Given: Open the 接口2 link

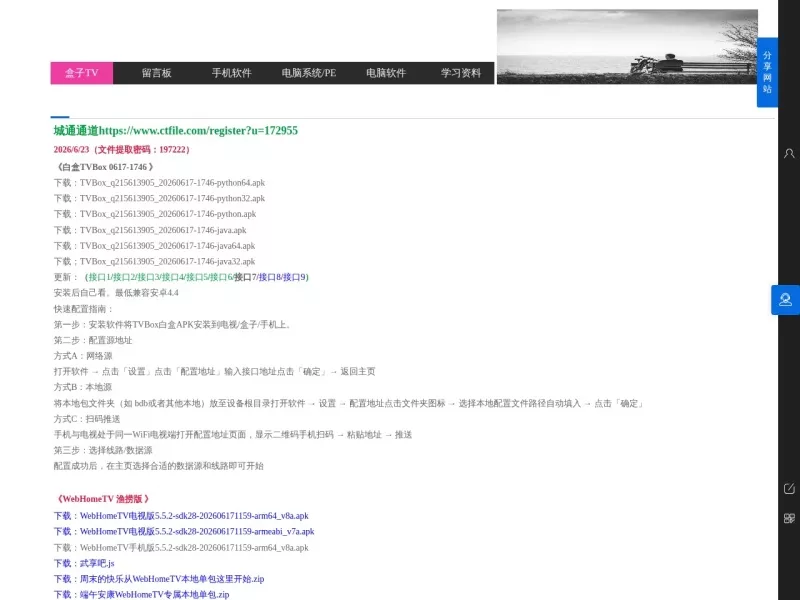Looking at the screenshot, I should (x=124, y=277).
